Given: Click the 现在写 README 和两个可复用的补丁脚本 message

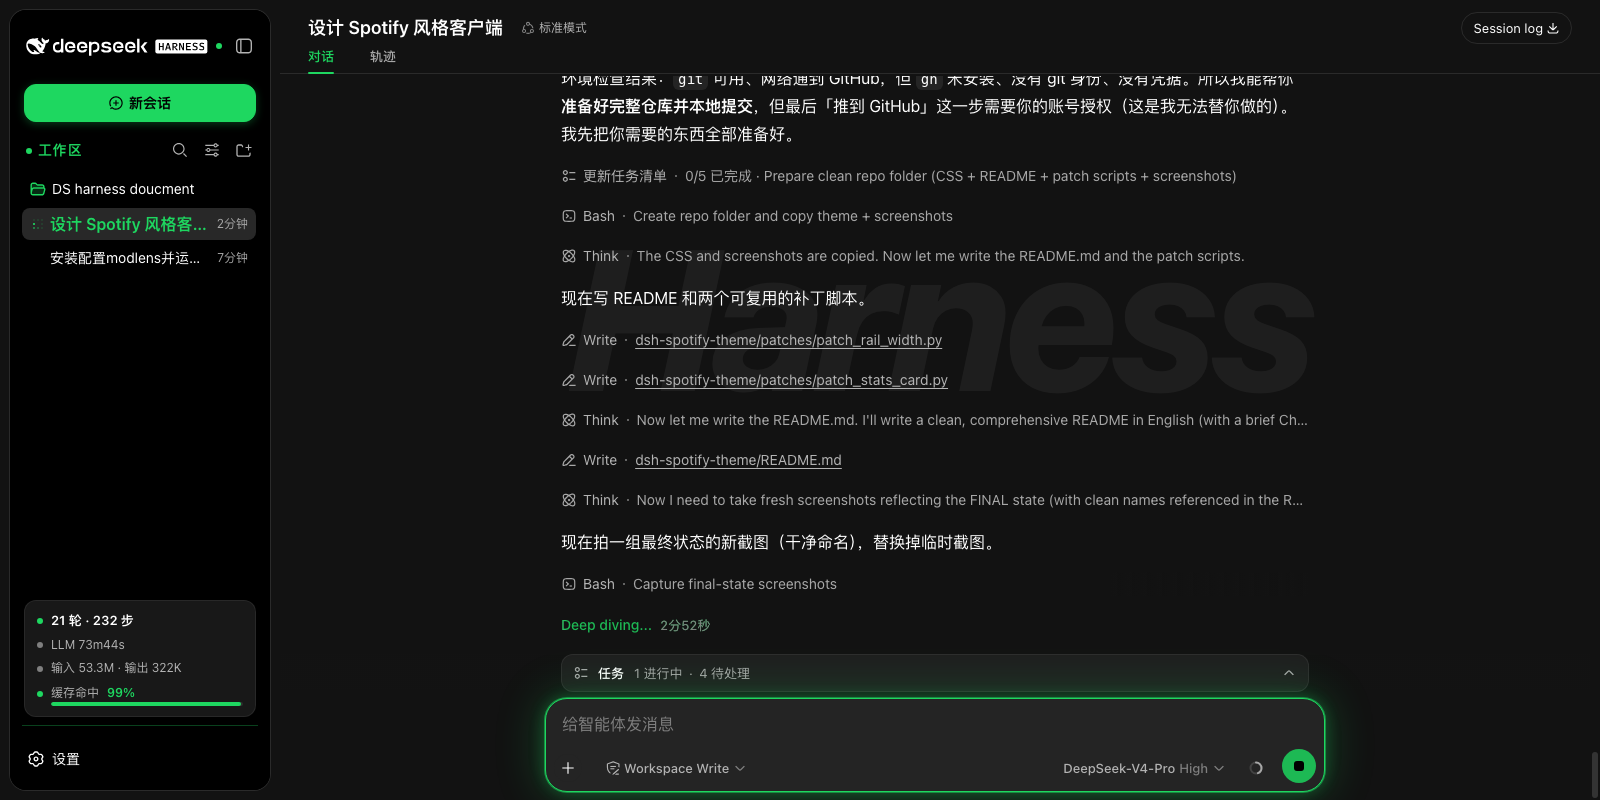Looking at the screenshot, I should coord(716,298).
